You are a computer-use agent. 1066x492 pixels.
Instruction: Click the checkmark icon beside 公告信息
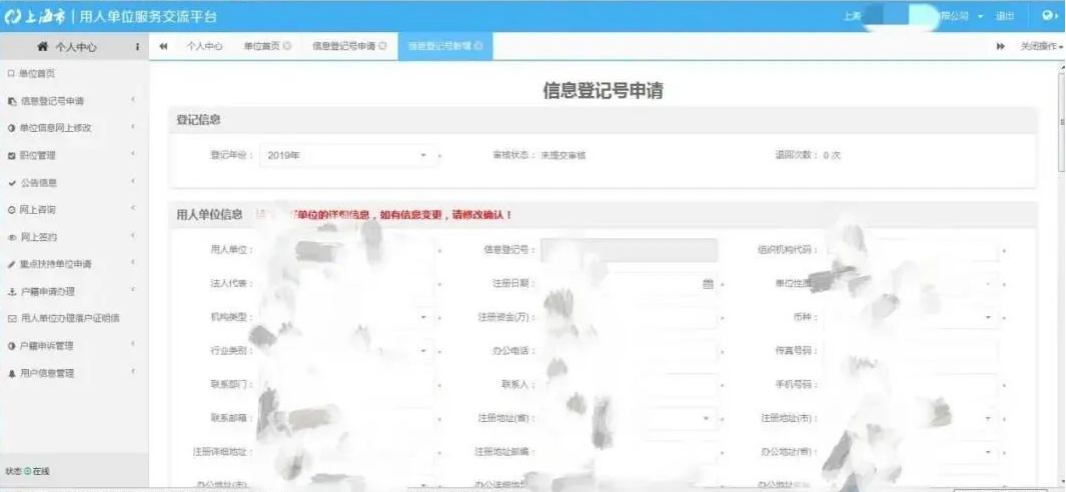click(11, 183)
